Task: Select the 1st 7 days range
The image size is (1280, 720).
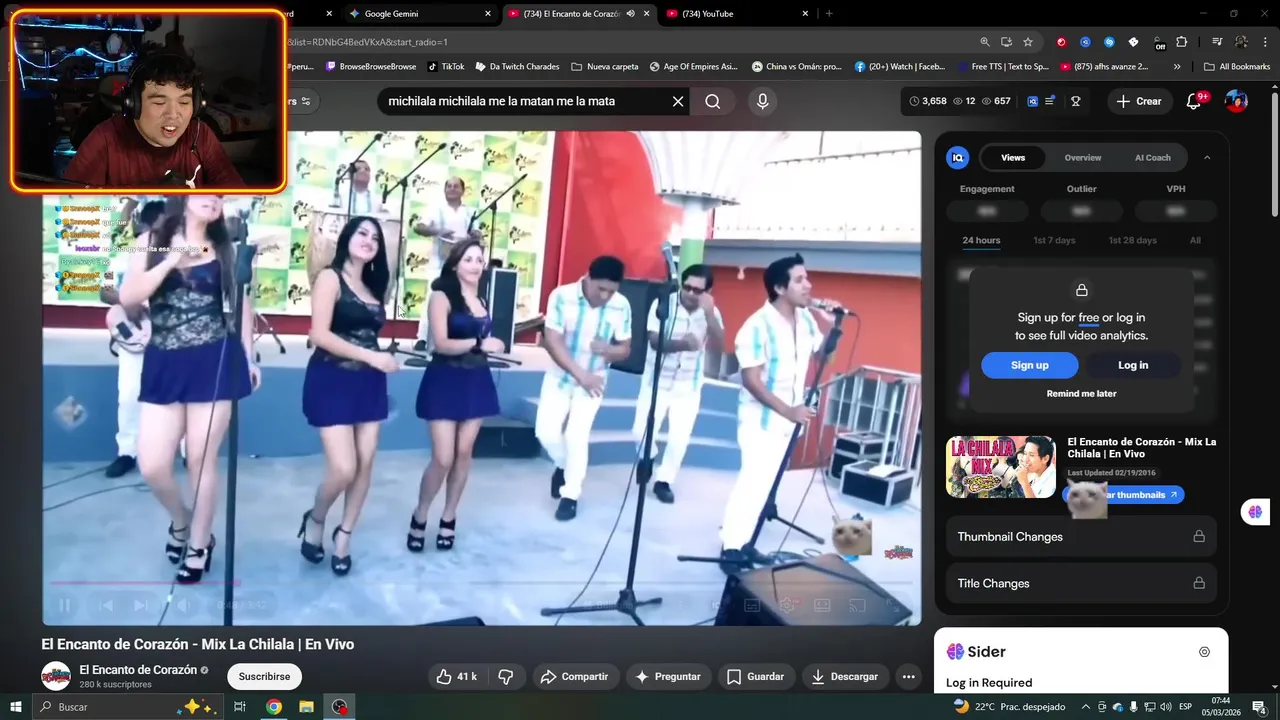Action: click(1054, 240)
